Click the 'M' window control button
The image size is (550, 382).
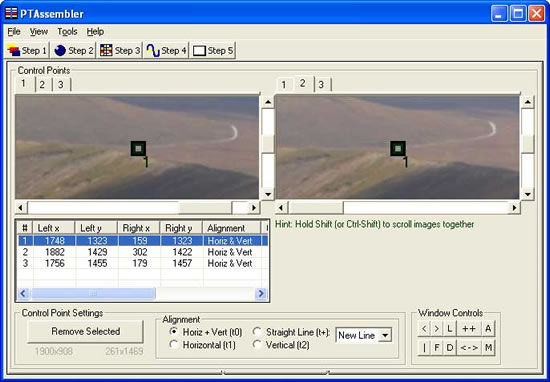[488, 348]
